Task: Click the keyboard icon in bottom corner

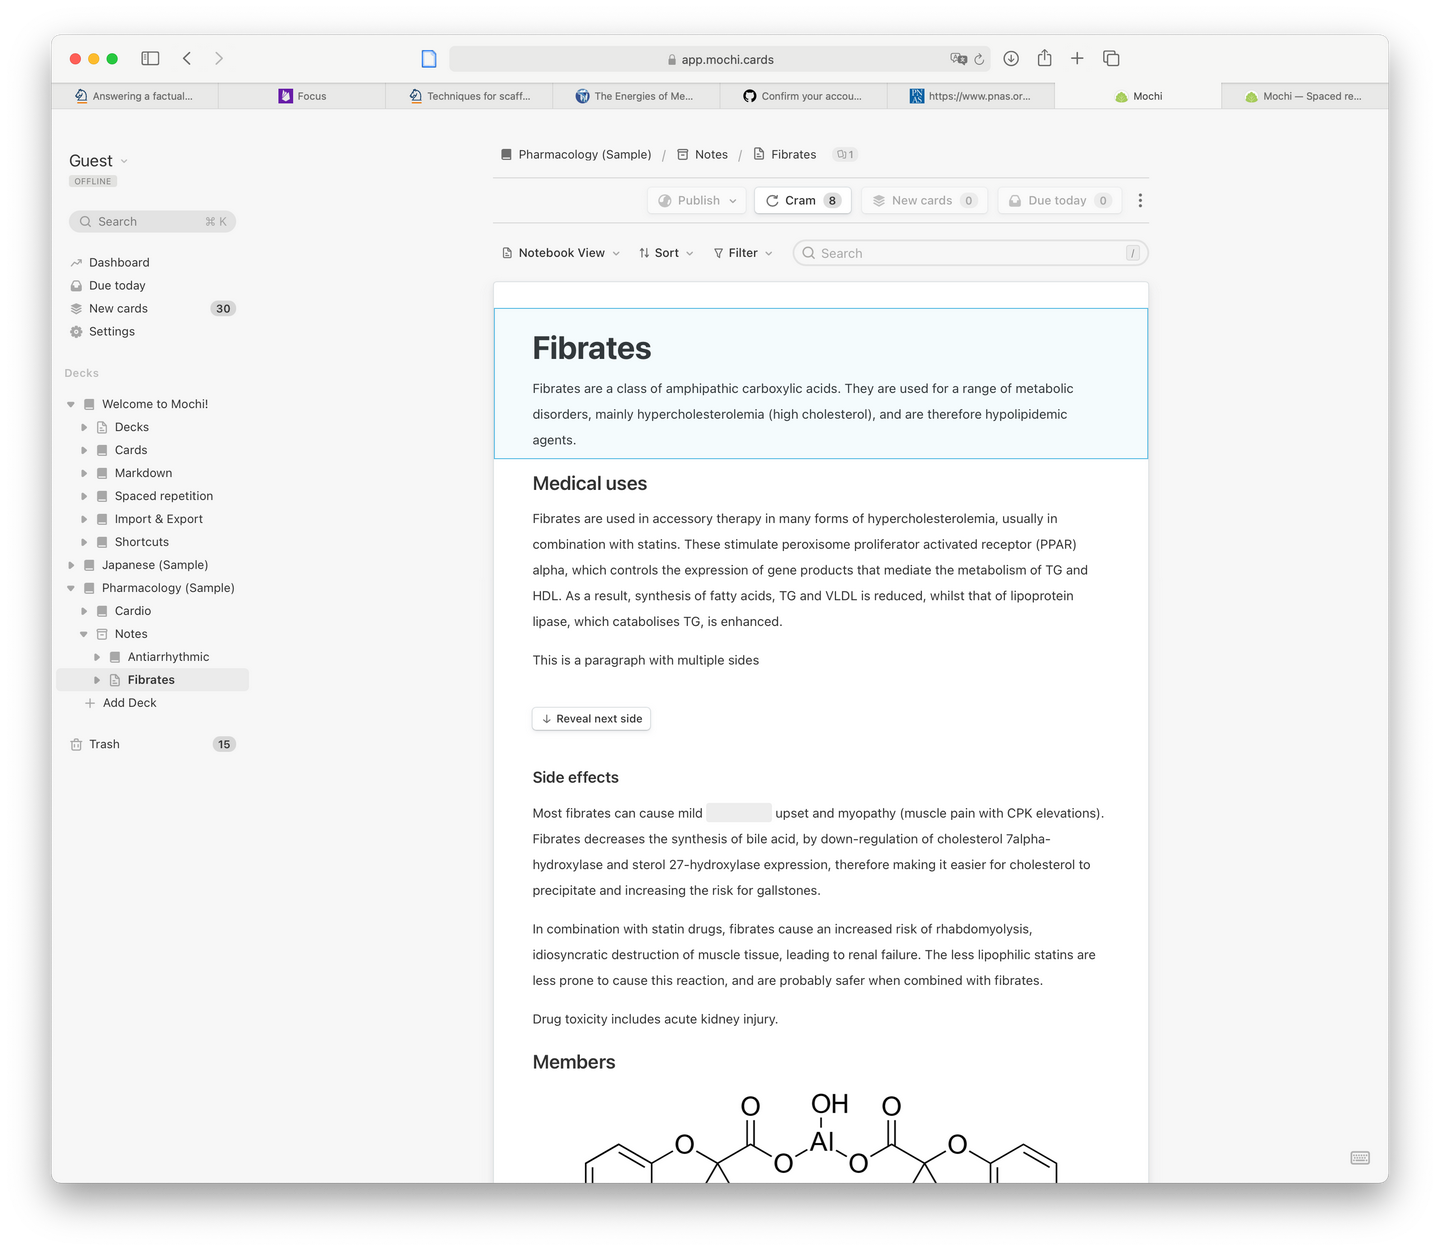Action: click(x=1360, y=1158)
